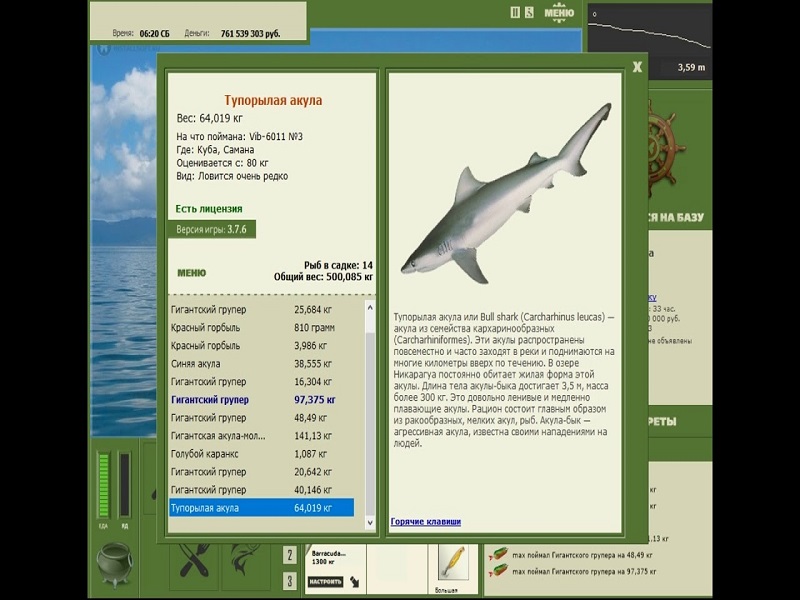The width and height of the screenshot is (800, 600).
Task: Close the fish info window with X
Action: click(x=637, y=68)
